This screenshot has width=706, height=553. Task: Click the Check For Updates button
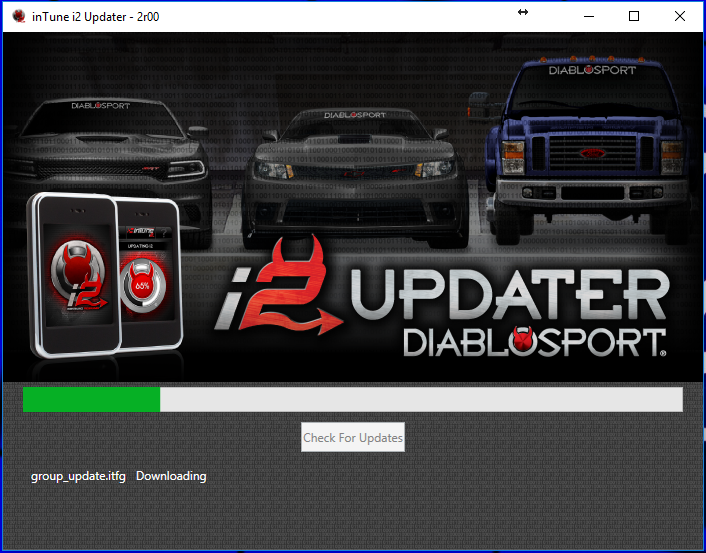pyautogui.click(x=353, y=437)
